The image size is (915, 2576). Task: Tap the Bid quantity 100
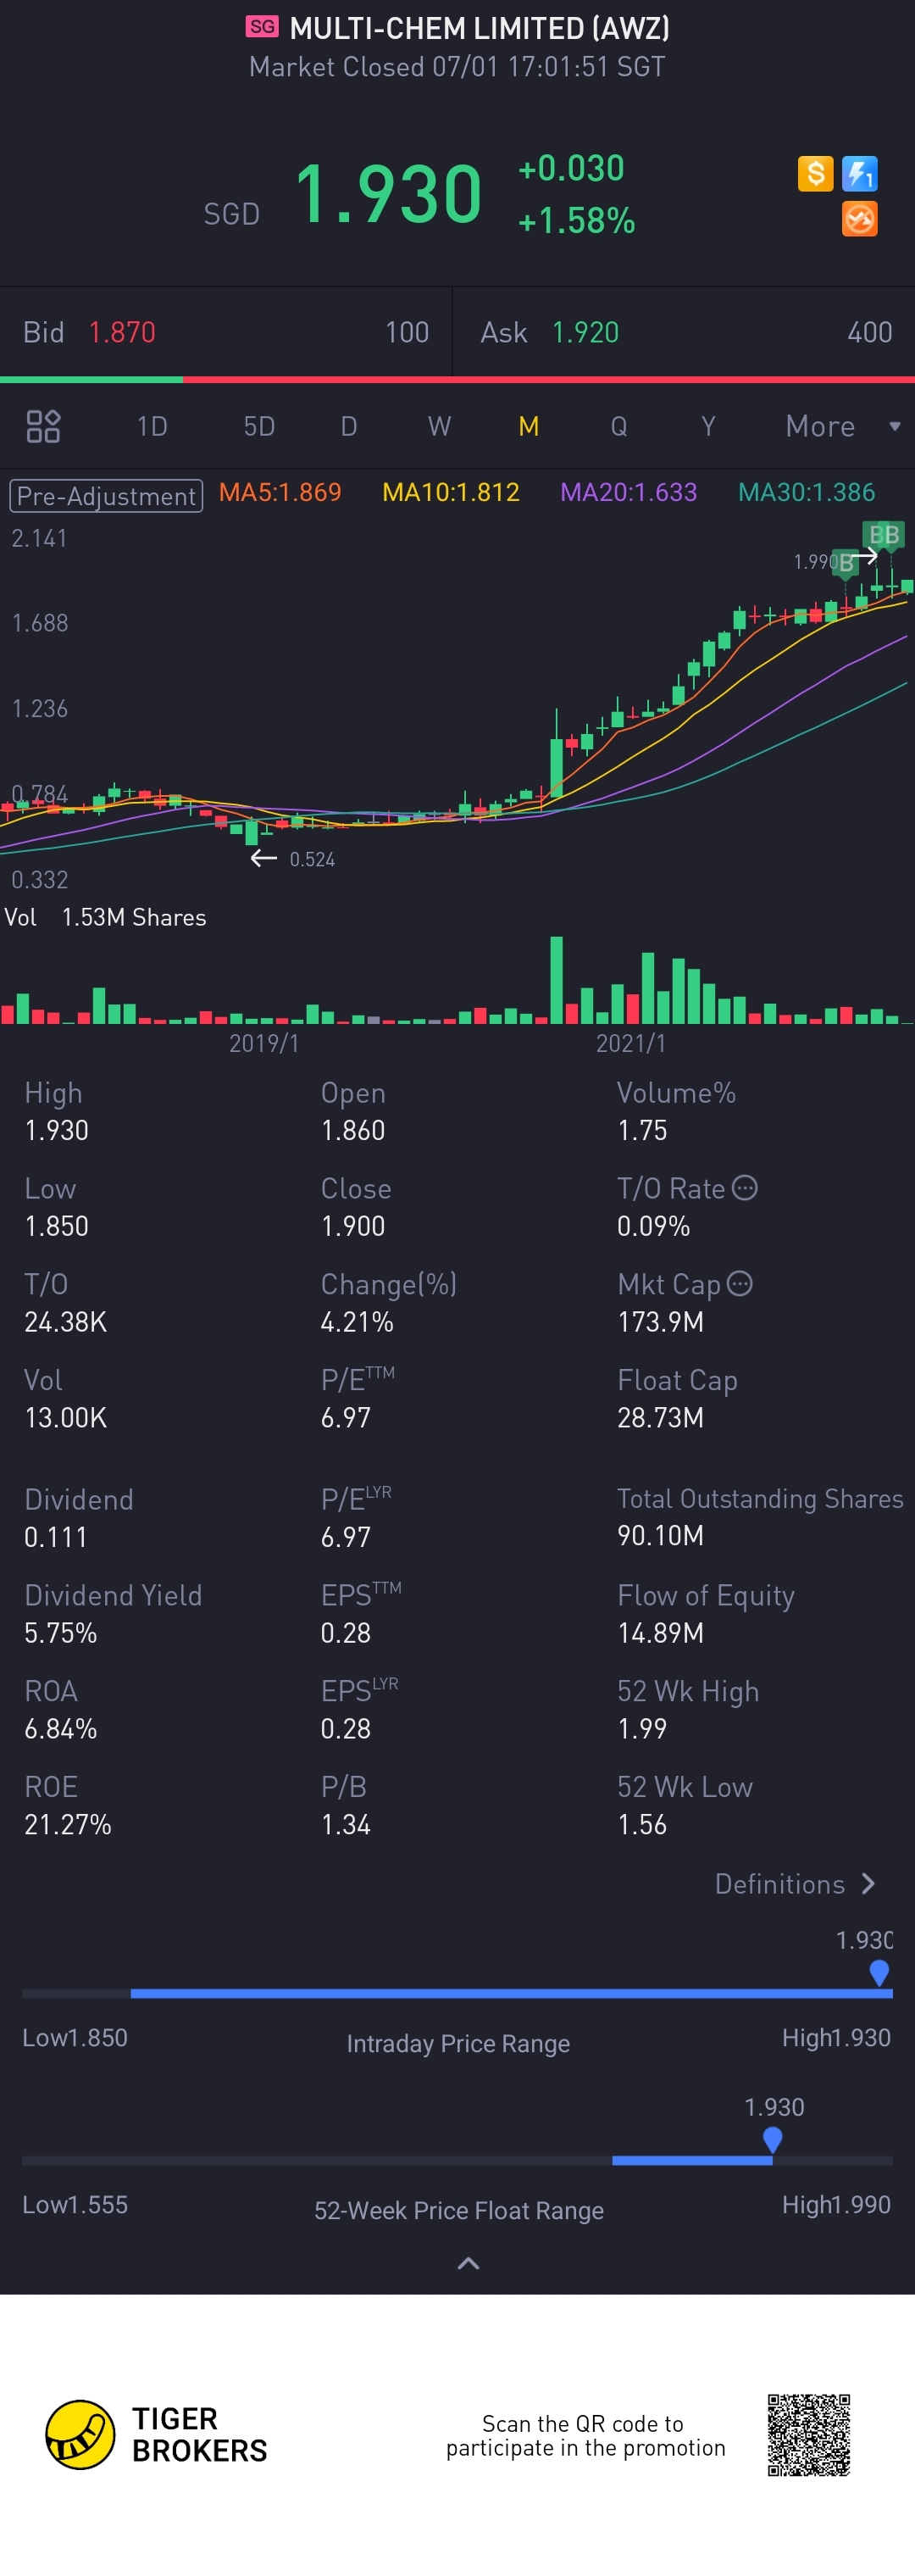click(x=407, y=332)
